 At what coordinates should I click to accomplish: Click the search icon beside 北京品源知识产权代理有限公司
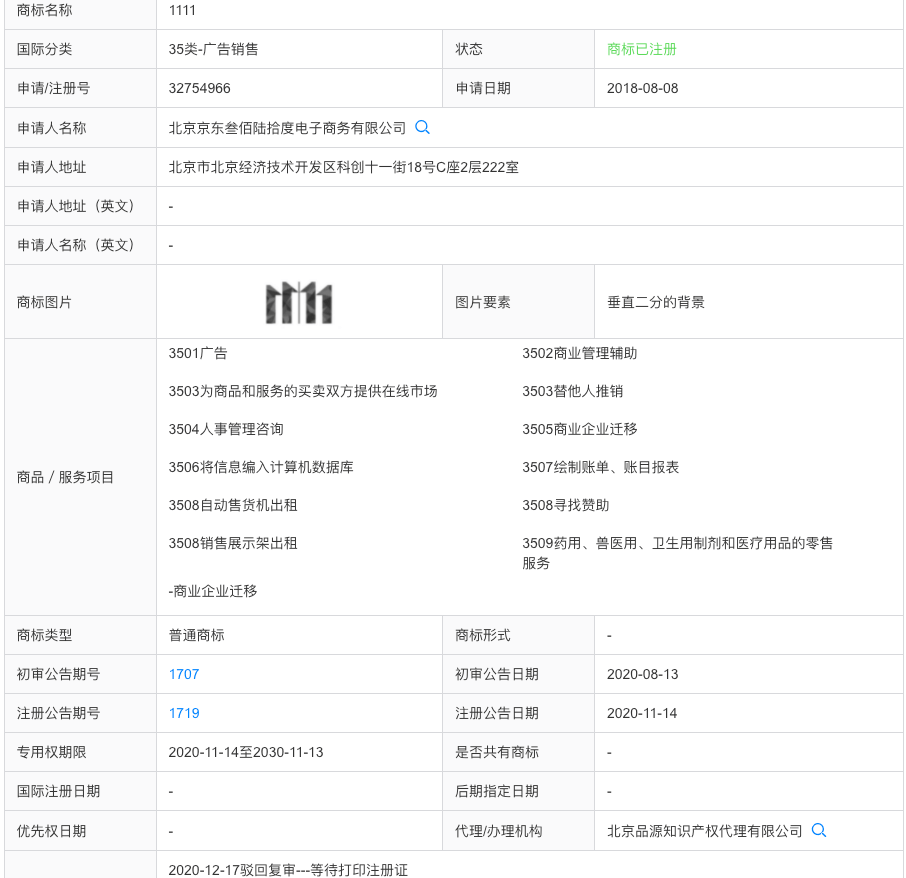pos(819,830)
